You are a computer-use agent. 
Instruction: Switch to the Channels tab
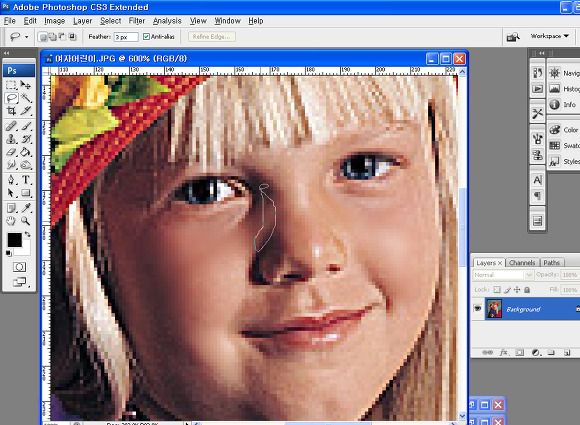522,263
